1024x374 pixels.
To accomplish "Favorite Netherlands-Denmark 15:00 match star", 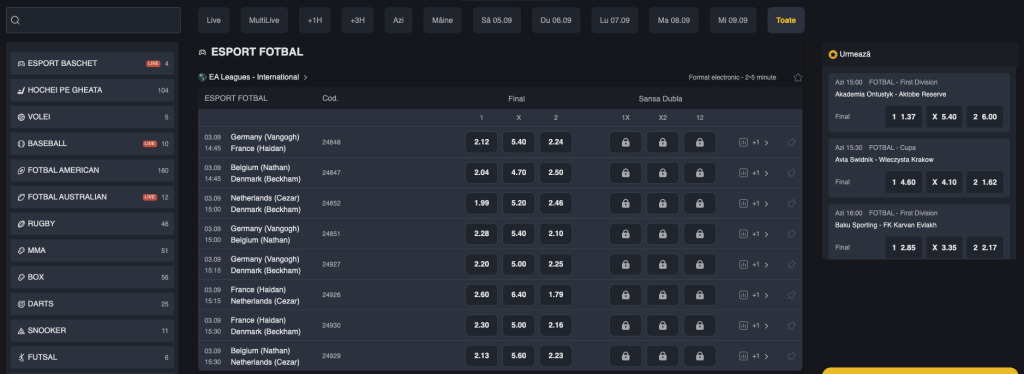I will click(791, 204).
